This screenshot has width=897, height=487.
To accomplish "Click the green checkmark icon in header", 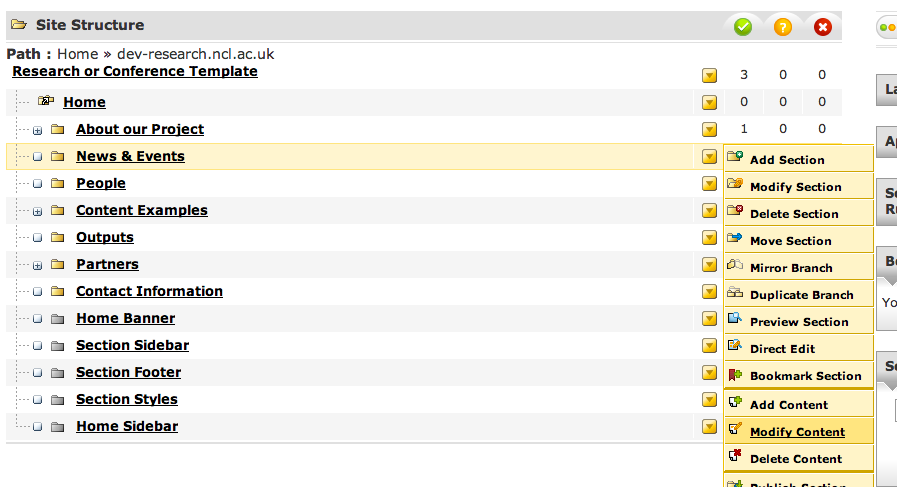I will (x=743, y=27).
